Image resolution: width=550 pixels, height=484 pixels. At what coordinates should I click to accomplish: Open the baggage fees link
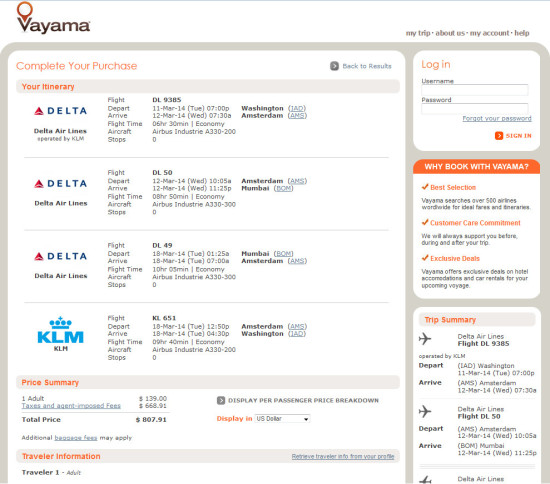point(76,438)
